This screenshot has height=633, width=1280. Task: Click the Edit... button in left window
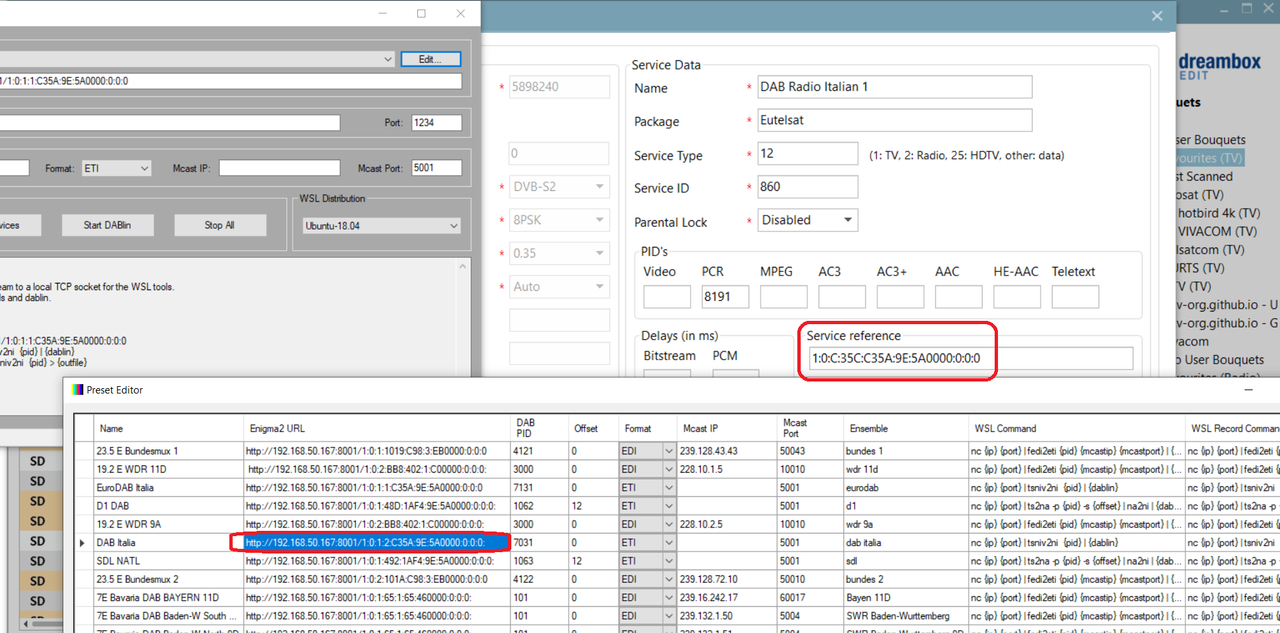click(431, 59)
